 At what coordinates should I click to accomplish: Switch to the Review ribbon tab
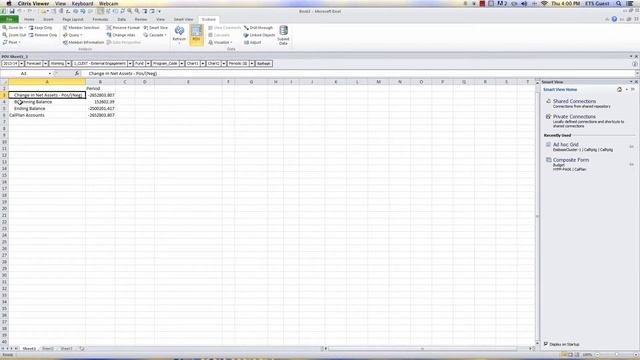click(141, 19)
